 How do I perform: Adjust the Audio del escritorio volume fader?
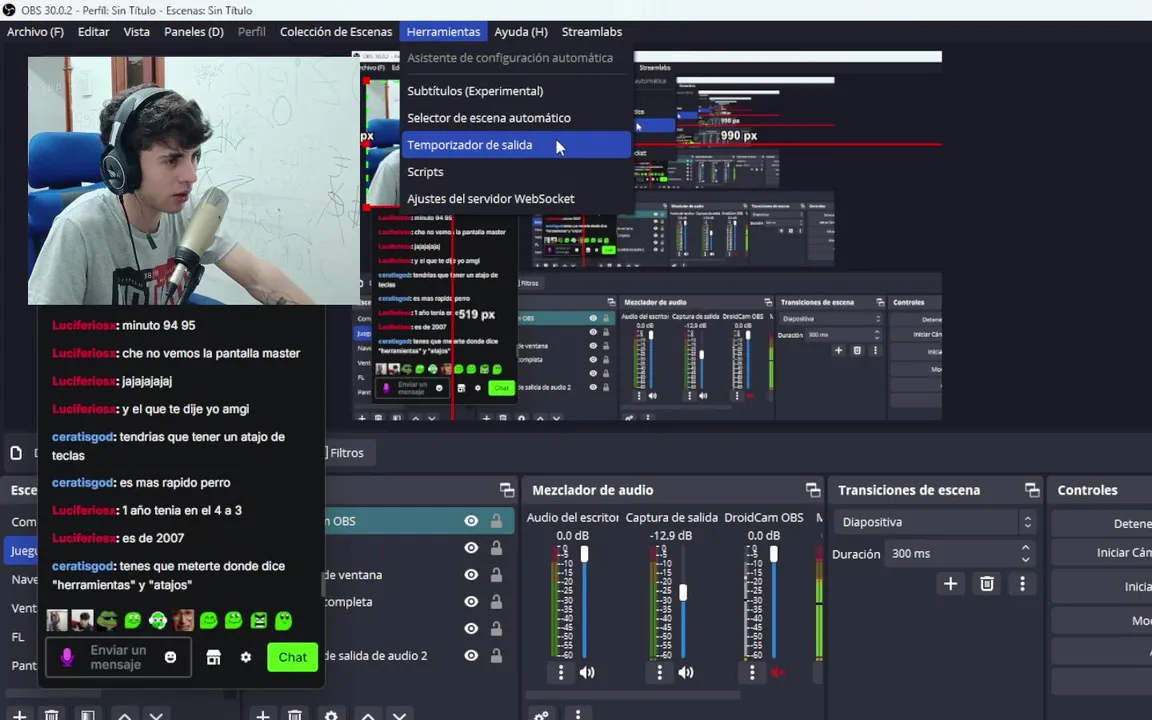(585, 555)
